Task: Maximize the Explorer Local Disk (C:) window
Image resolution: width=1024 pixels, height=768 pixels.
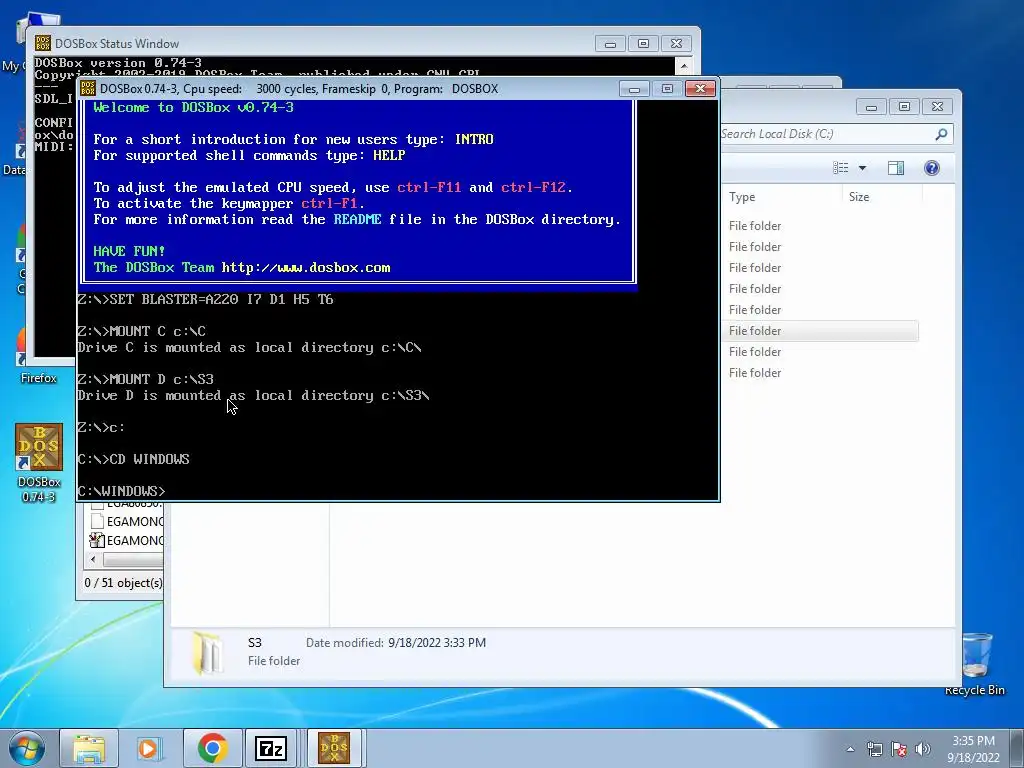Action: (904, 106)
